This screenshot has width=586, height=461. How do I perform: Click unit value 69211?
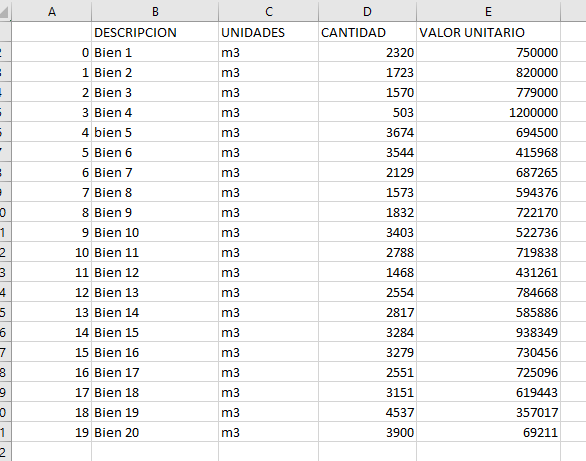(x=488, y=432)
